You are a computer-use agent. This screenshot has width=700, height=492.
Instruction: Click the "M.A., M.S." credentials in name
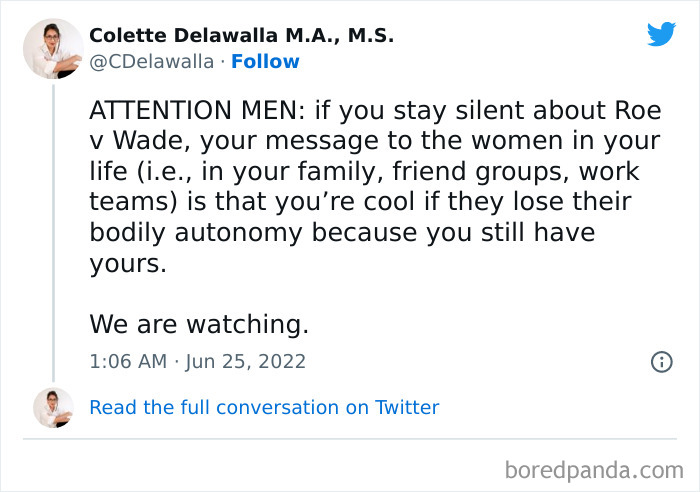(x=339, y=36)
